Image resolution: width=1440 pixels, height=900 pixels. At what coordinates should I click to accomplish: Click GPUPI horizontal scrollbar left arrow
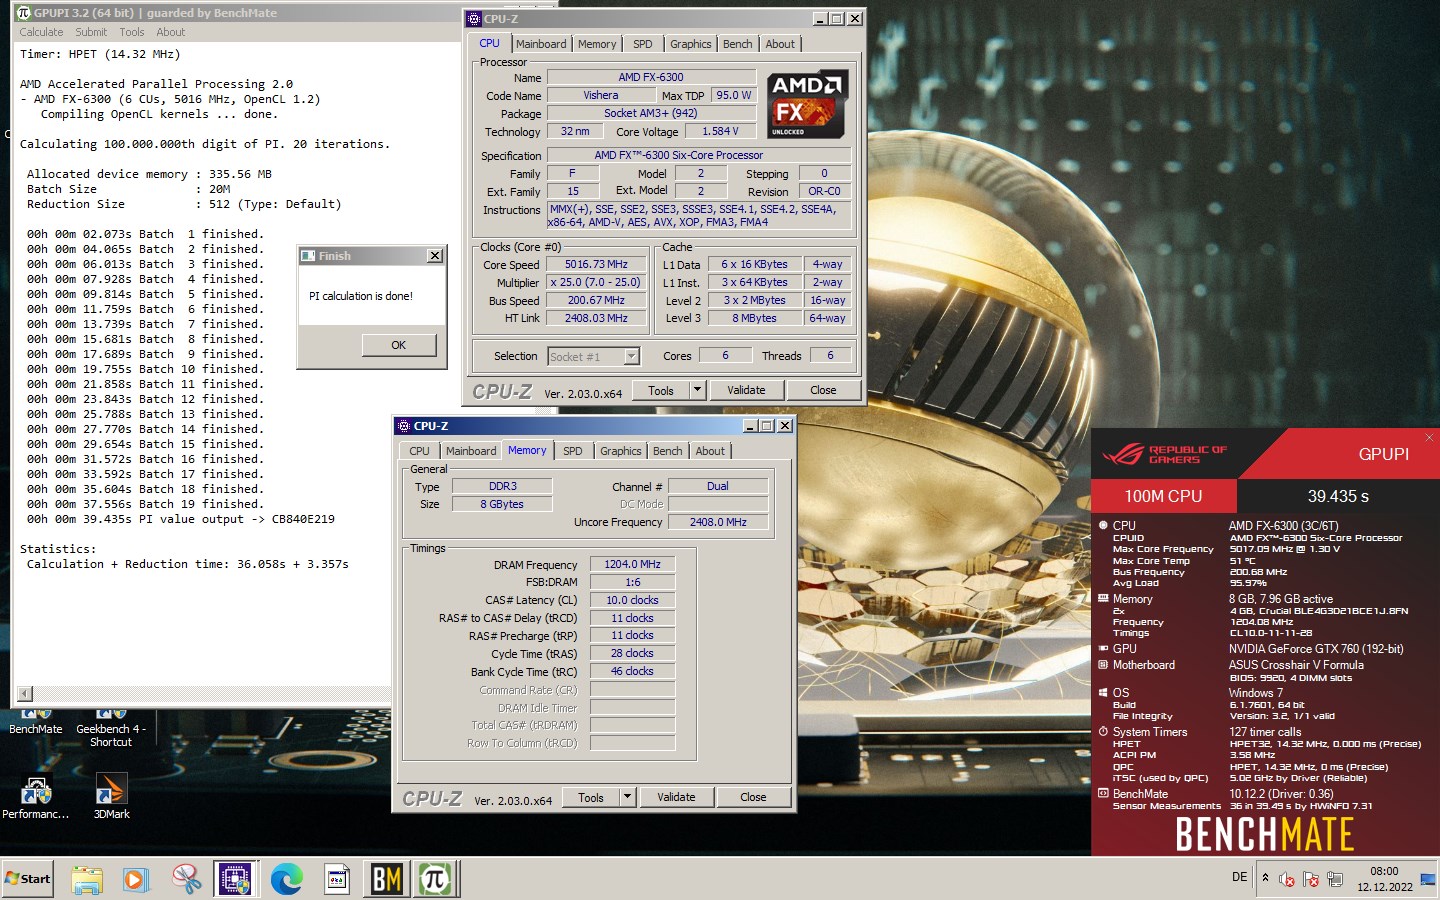coord(25,694)
